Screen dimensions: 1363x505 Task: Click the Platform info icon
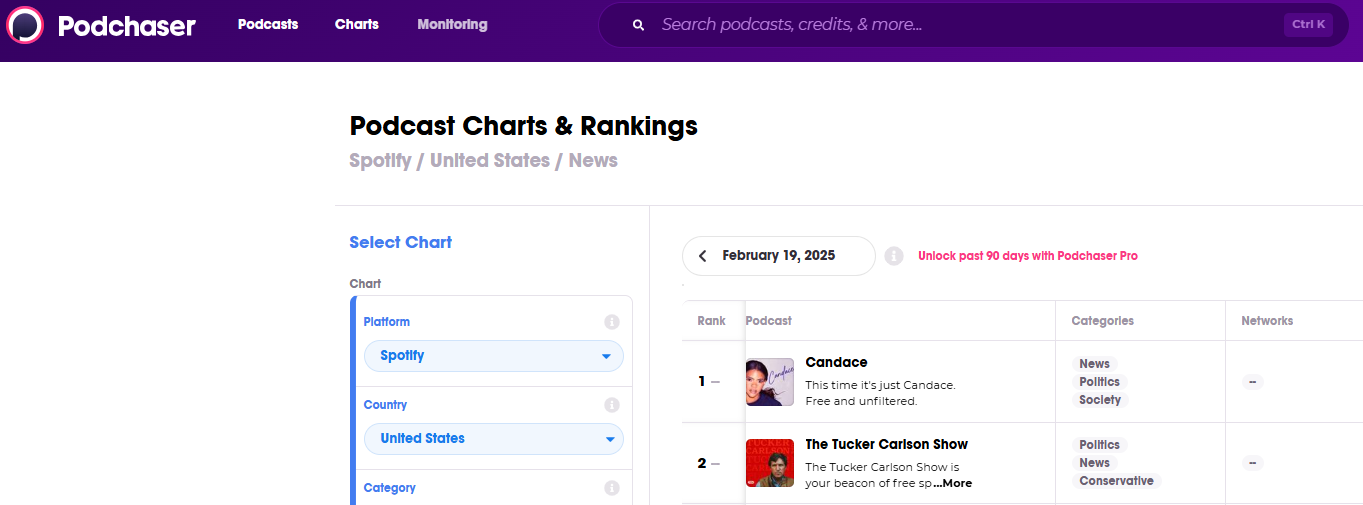coord(612,322)
